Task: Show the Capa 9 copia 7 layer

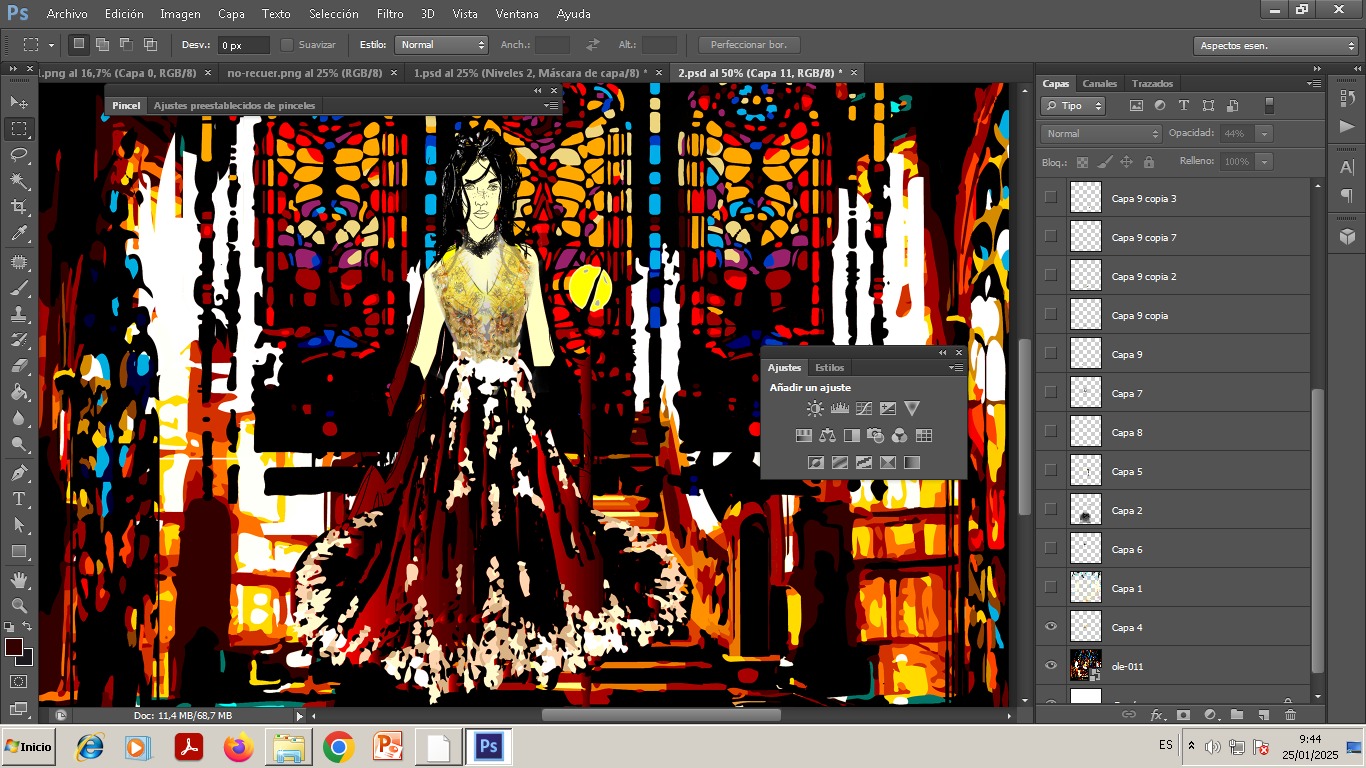Action: [1050, 236]
